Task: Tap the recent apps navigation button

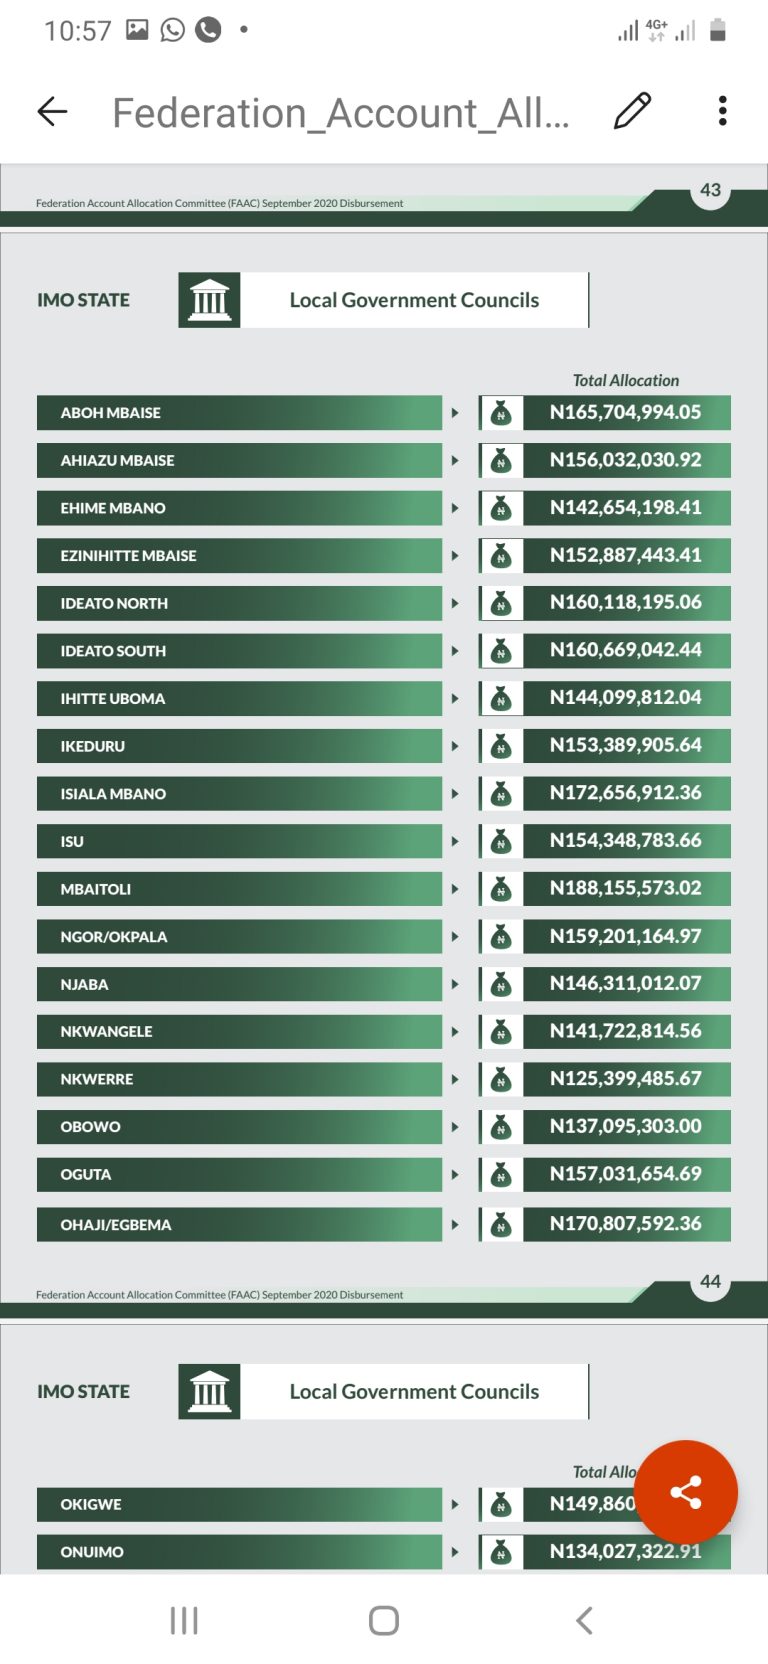Action: click(184, 1620)
